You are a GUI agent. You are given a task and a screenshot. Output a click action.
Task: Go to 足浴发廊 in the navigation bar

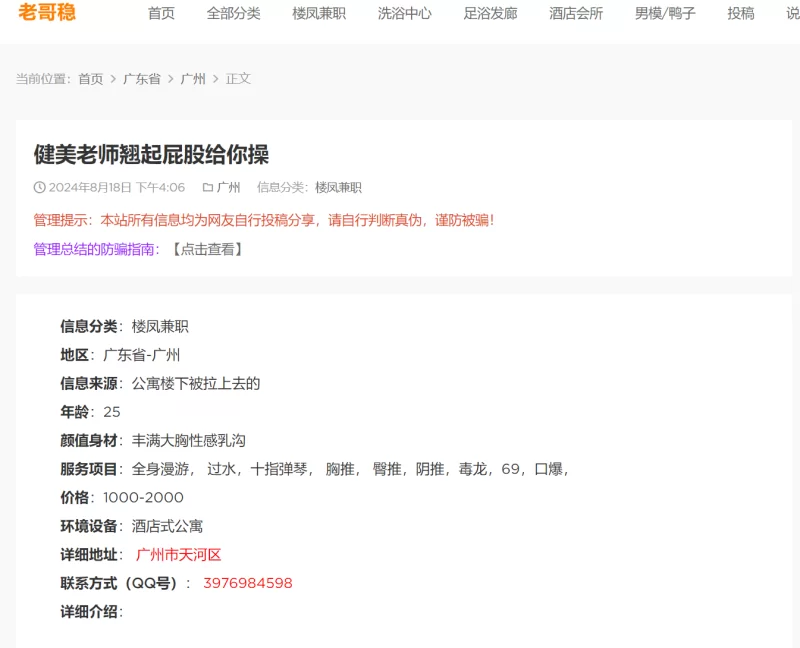[490, 14]
